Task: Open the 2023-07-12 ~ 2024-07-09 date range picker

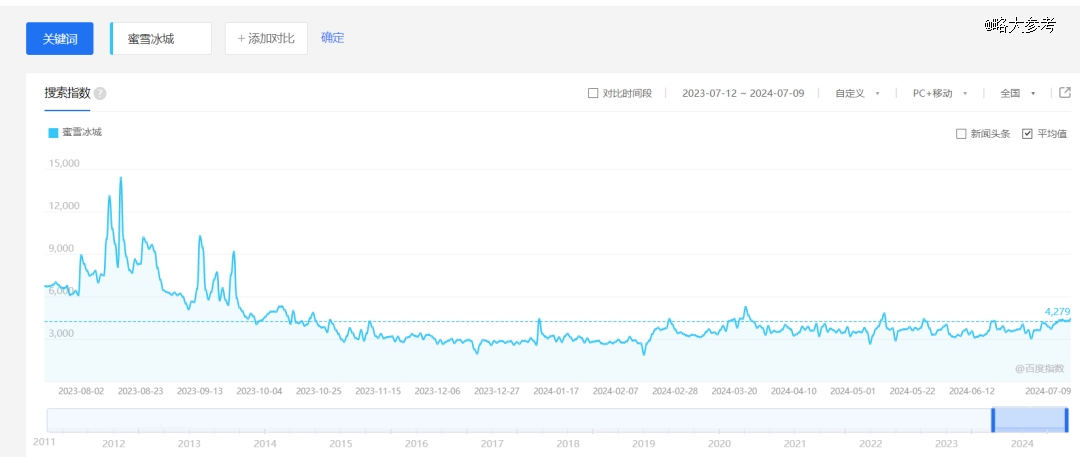Action: pyautogui.click(x=743, y=93)
